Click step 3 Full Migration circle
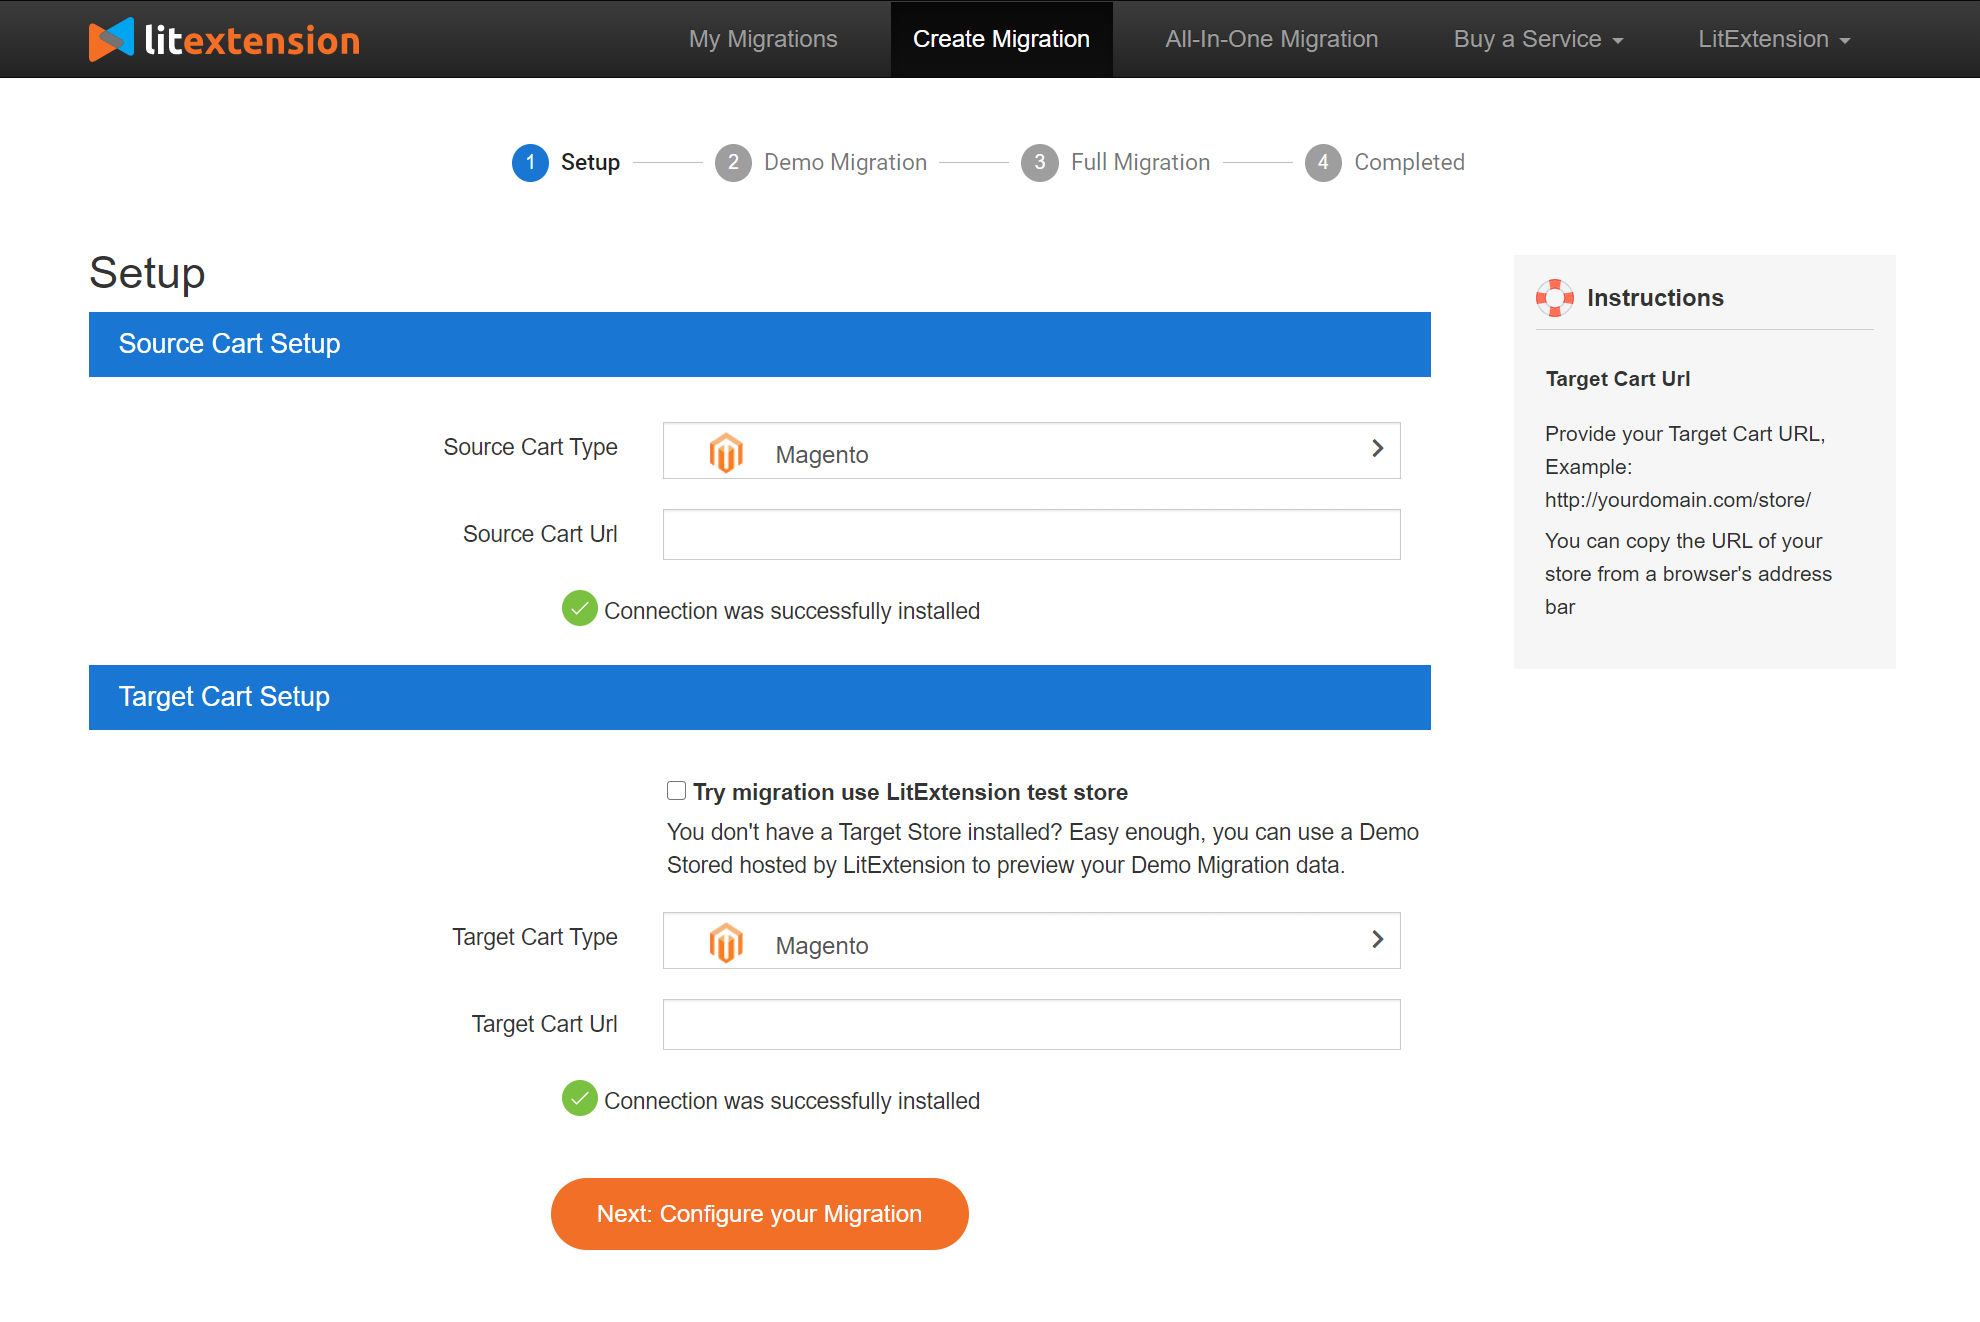 (1040, 162)
